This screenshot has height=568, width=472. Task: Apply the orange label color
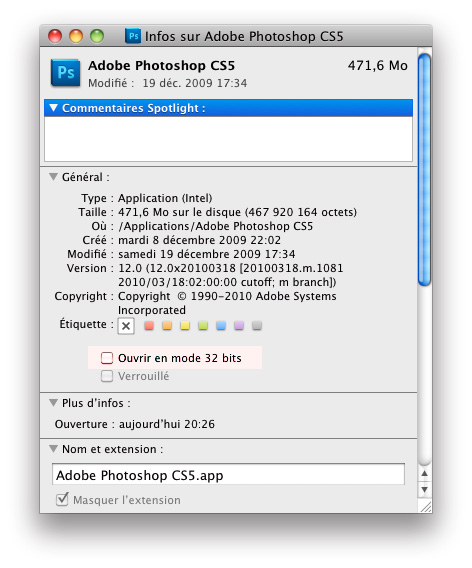click(x=167, y=326)
